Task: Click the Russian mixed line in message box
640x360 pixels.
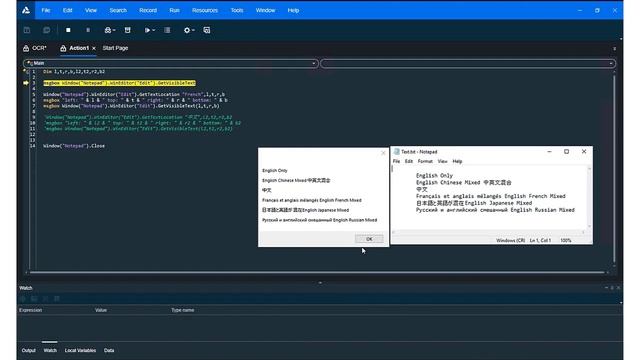Action: click(x=320, y=220)
